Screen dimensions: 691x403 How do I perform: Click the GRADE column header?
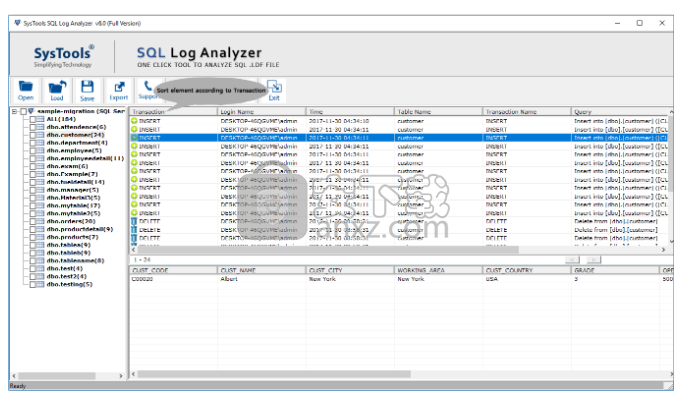coord(615,270)
